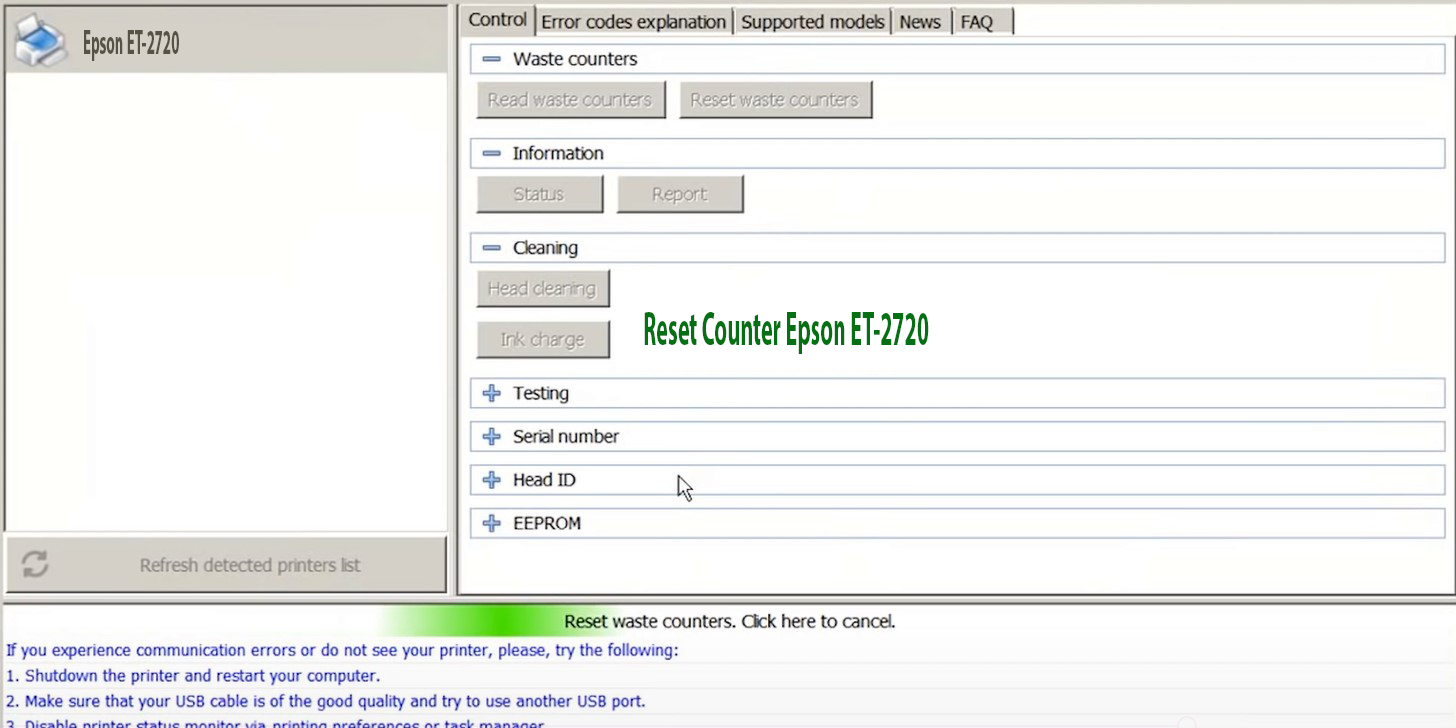Expand the EEPROM section
The width and height of the screenshot is (1456, 728).
(x=491, y=522)
